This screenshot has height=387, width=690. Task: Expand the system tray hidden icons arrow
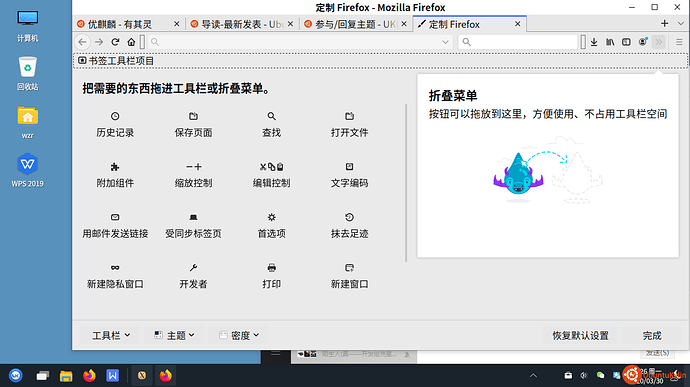click(533, 376)
